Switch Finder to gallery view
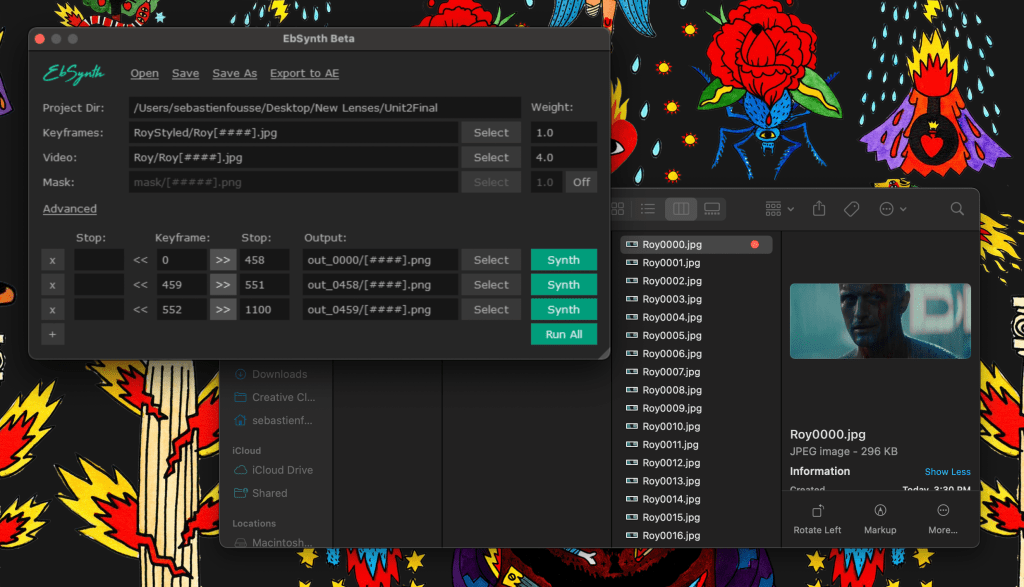1024x587 pixels. 712,209
